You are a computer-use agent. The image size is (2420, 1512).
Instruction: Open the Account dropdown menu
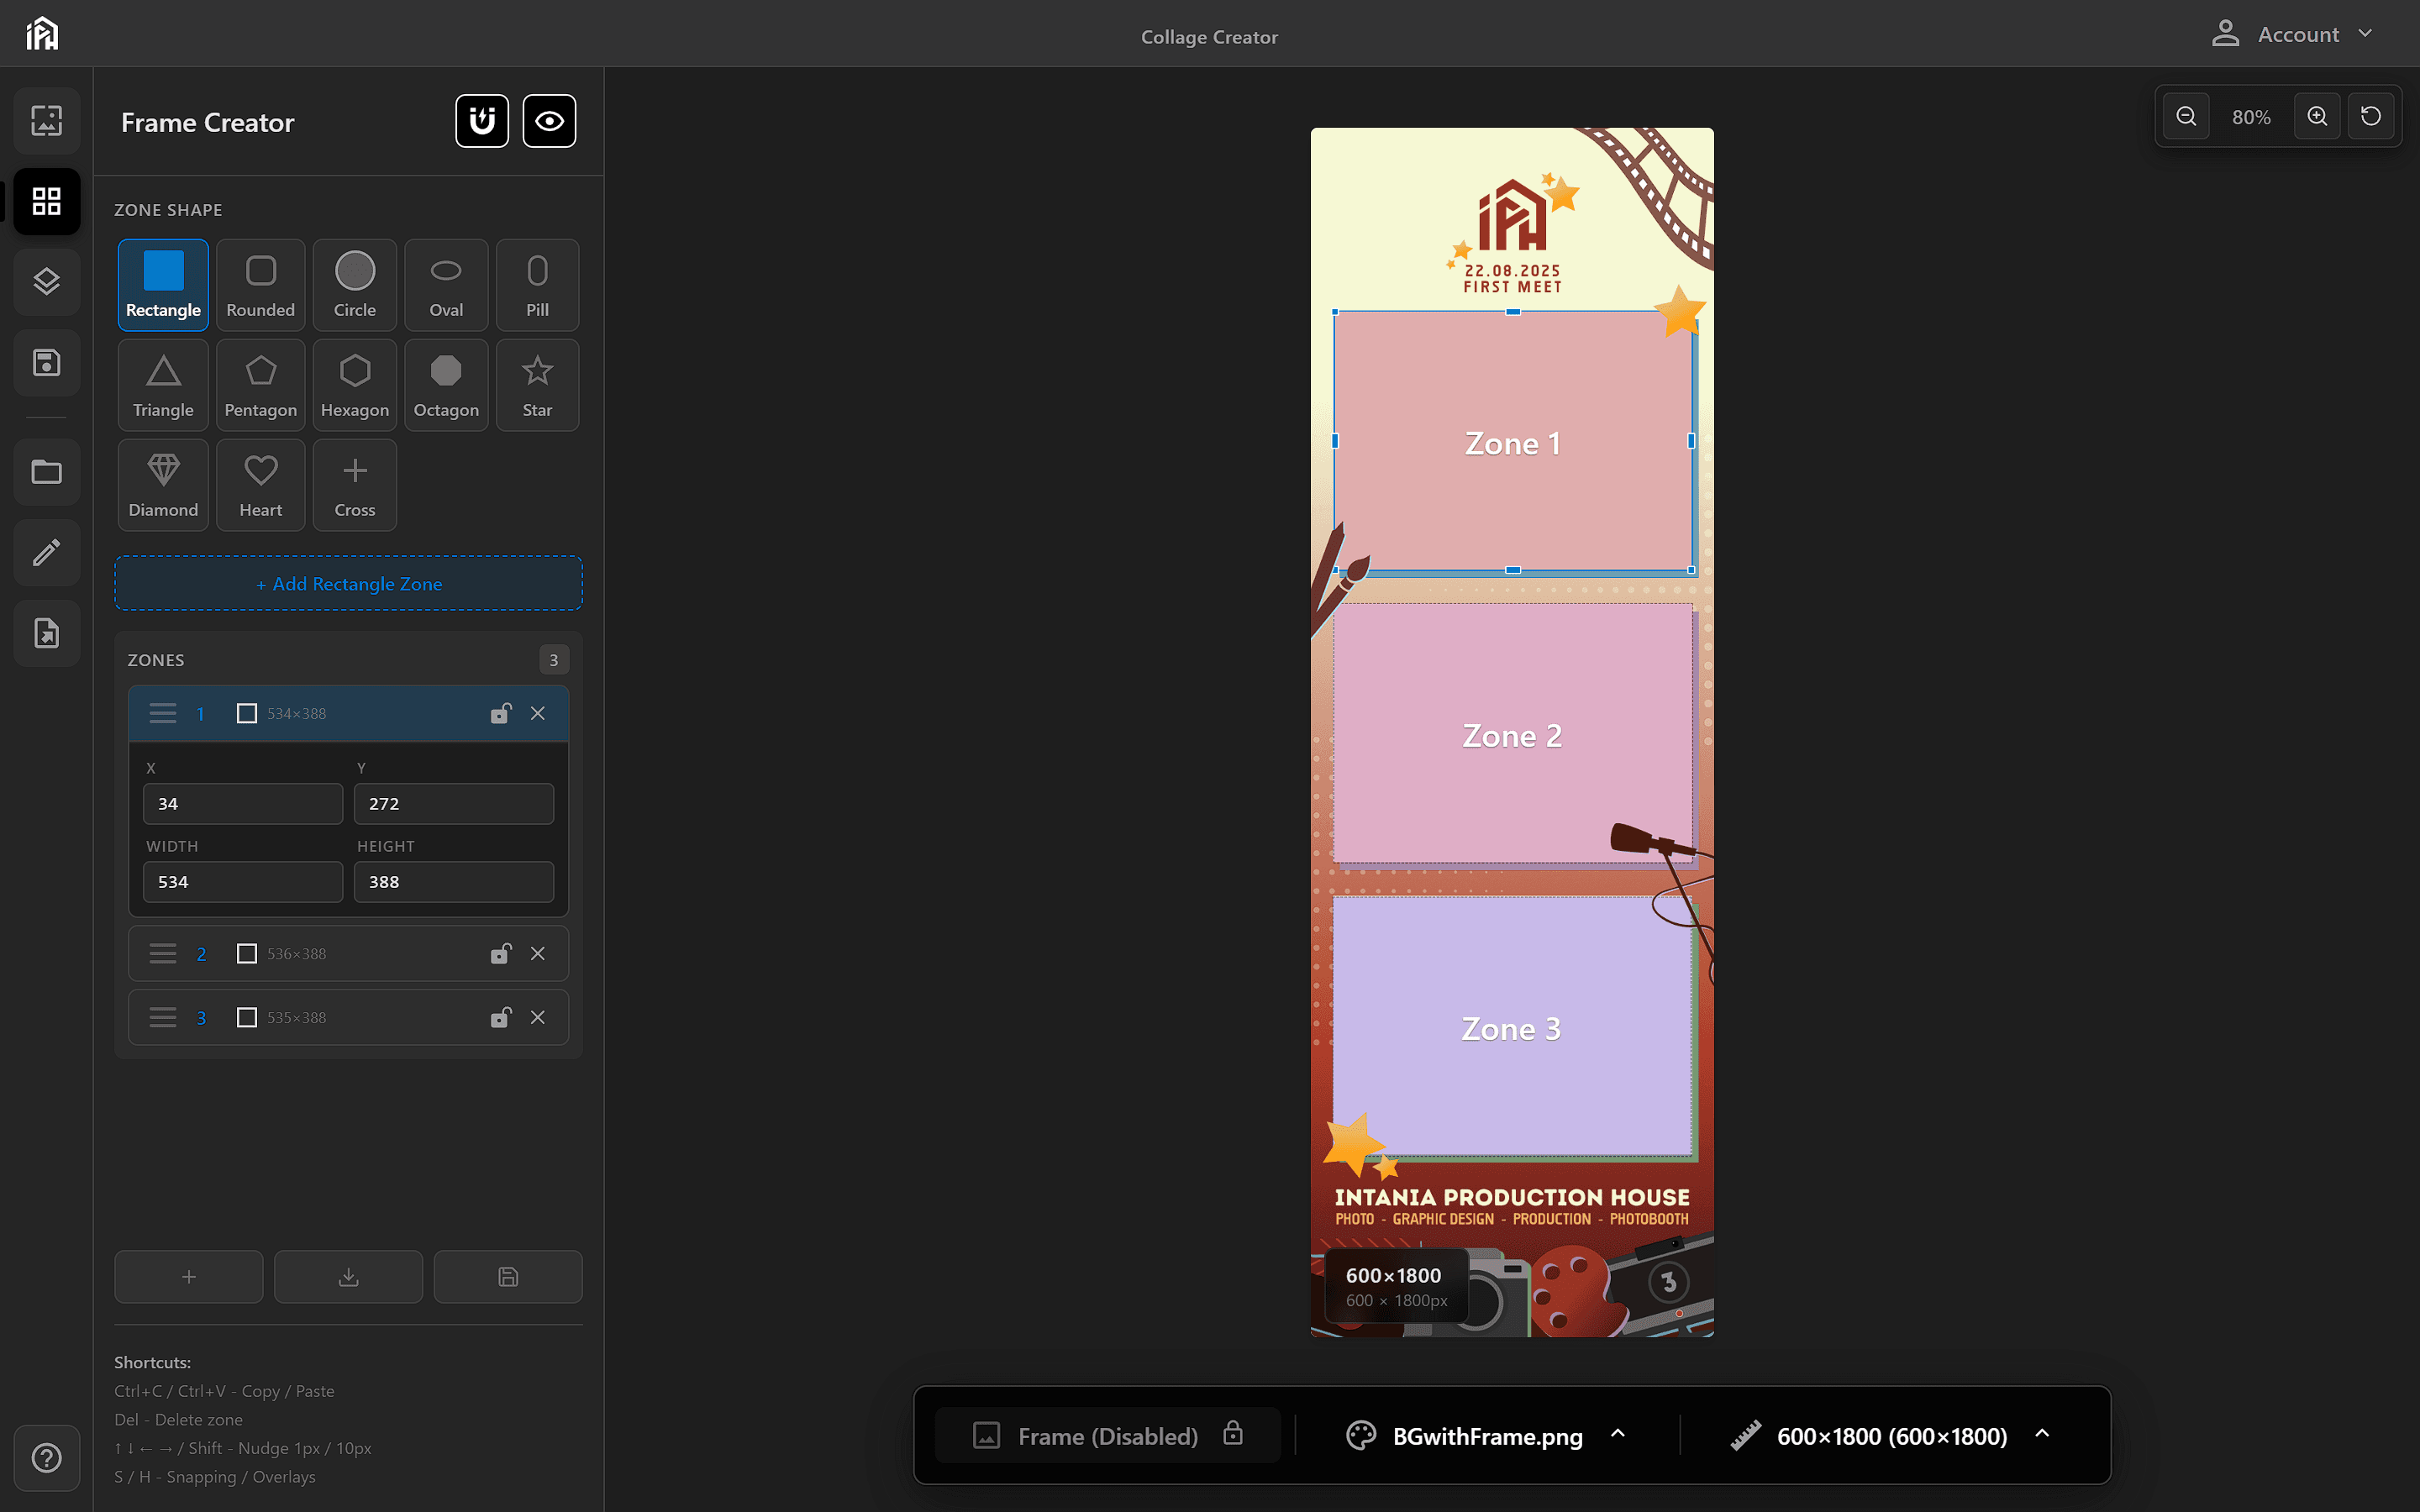click(2292, 34)
